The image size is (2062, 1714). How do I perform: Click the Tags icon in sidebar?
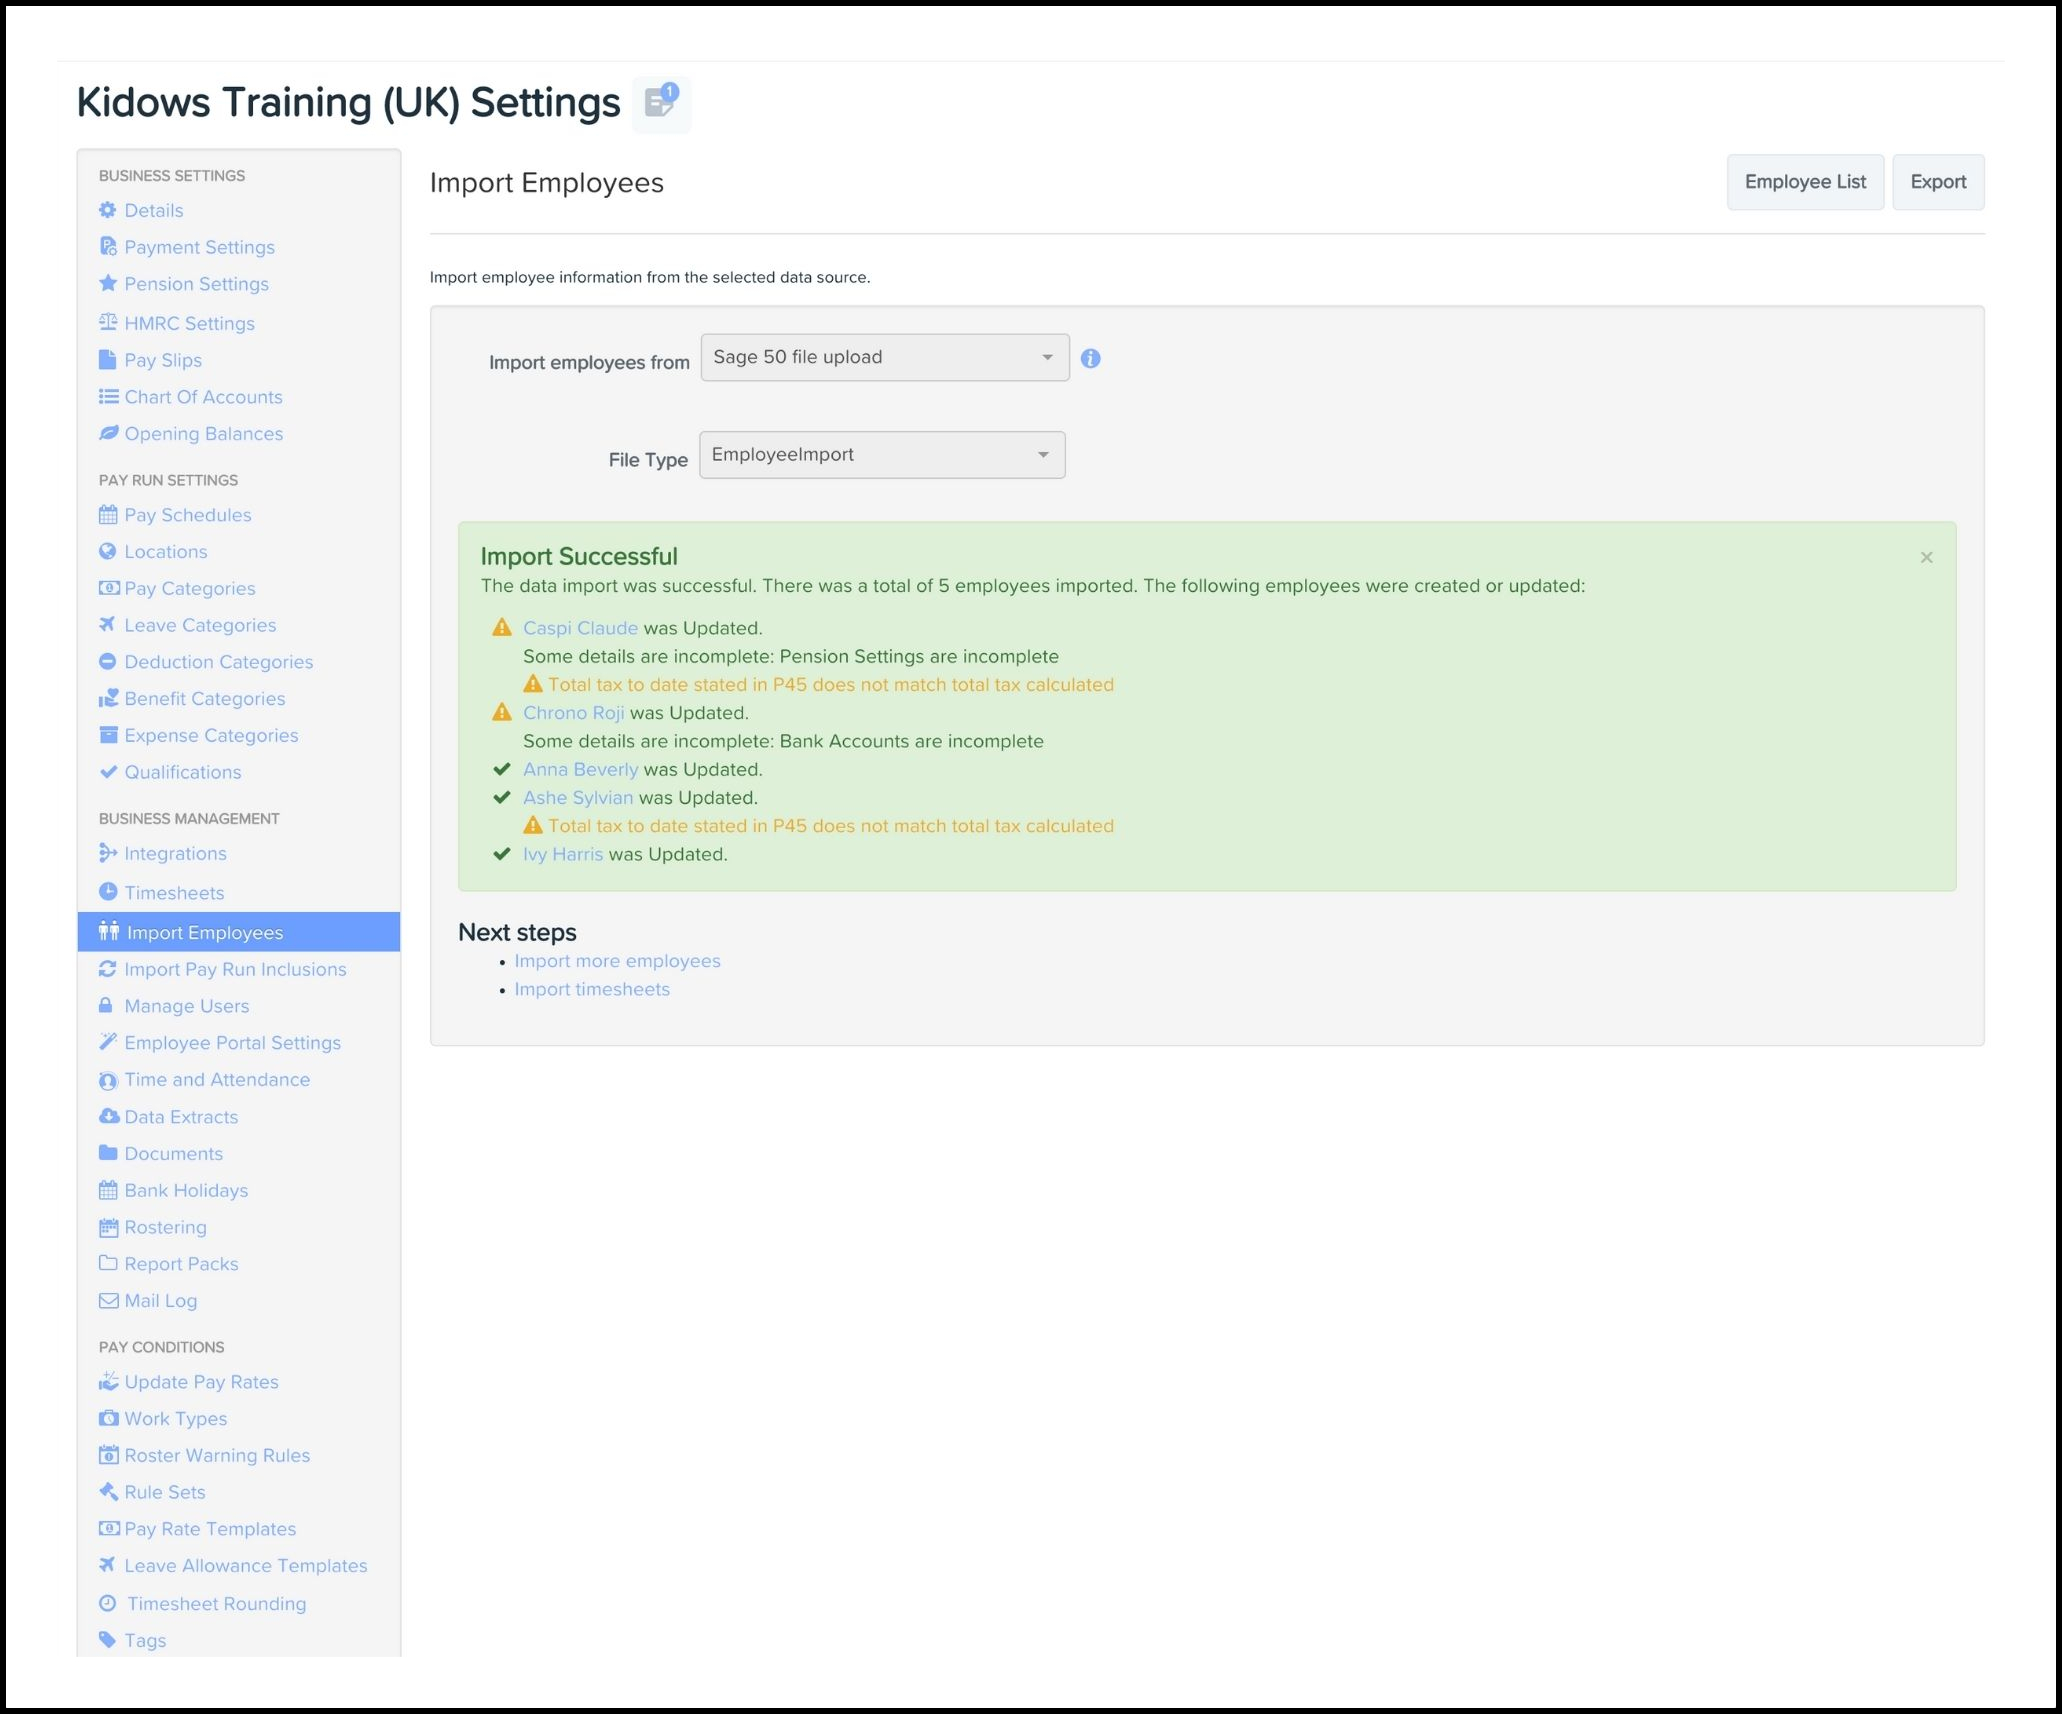click(108, 1640)
